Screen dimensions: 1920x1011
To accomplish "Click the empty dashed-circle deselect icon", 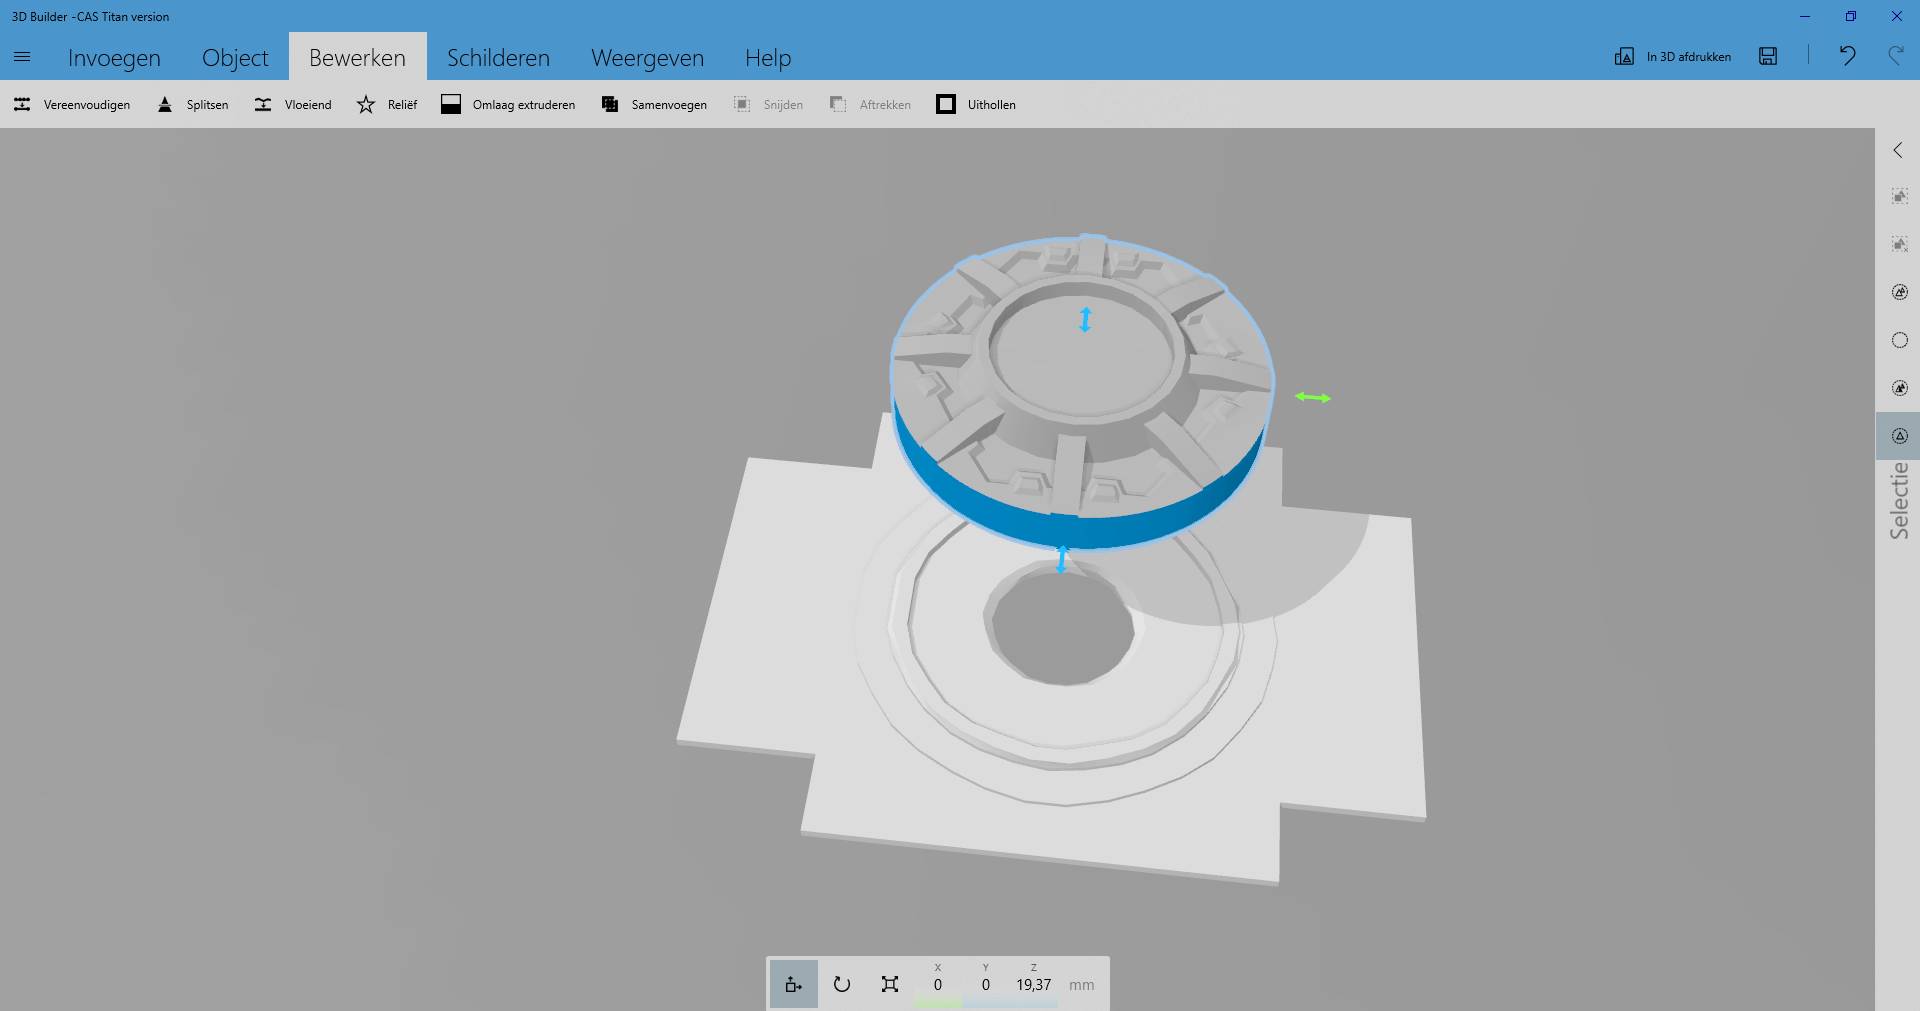I will (1900, 340).
